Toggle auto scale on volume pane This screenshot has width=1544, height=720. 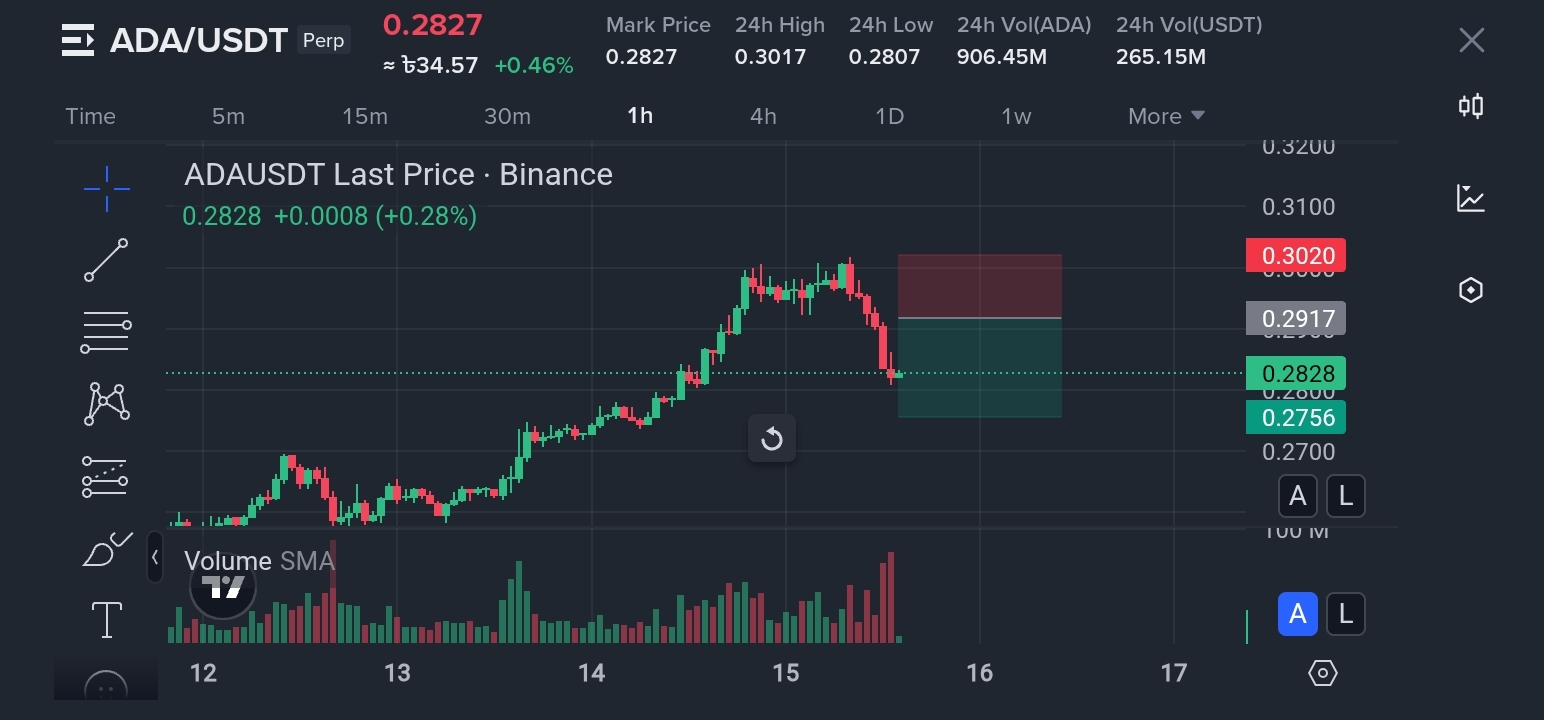coord(1297,613)
